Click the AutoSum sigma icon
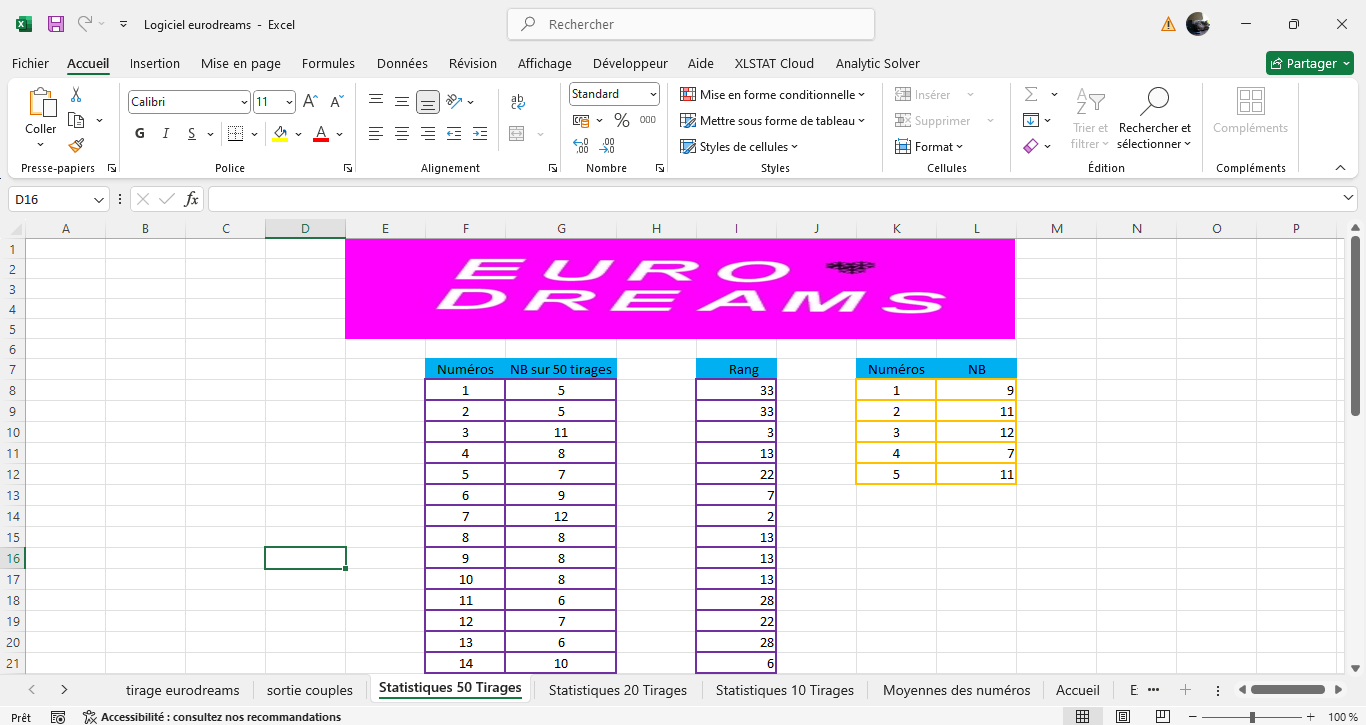This screenshot has width=1366, height=725. [x=1031, y=95]
